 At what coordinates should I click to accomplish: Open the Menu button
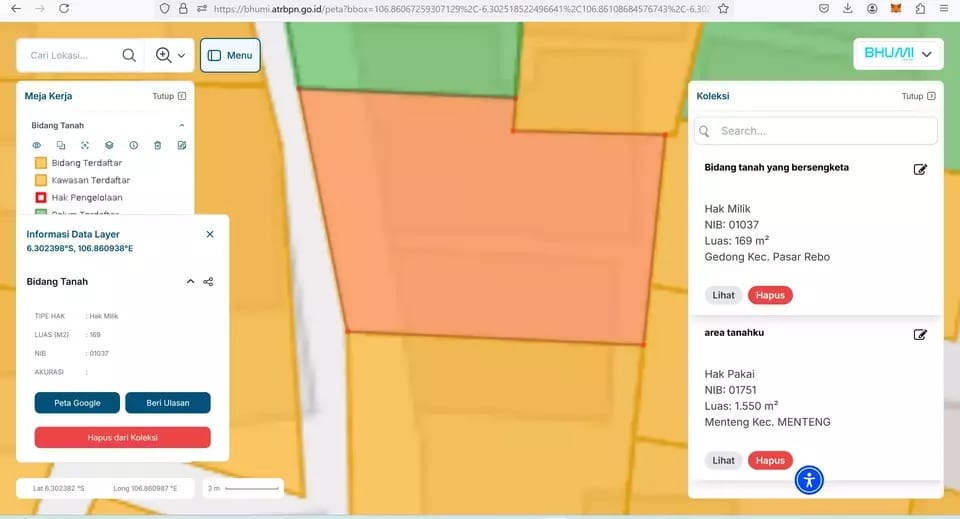coord(230,55)
